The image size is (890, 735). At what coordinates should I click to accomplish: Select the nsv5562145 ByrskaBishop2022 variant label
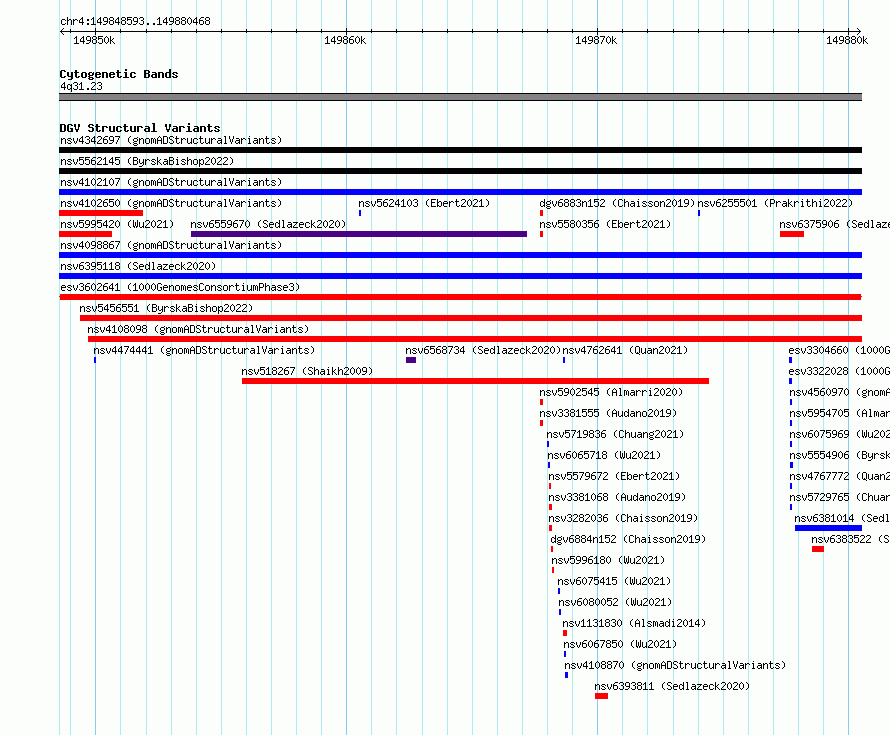[147, 161]
